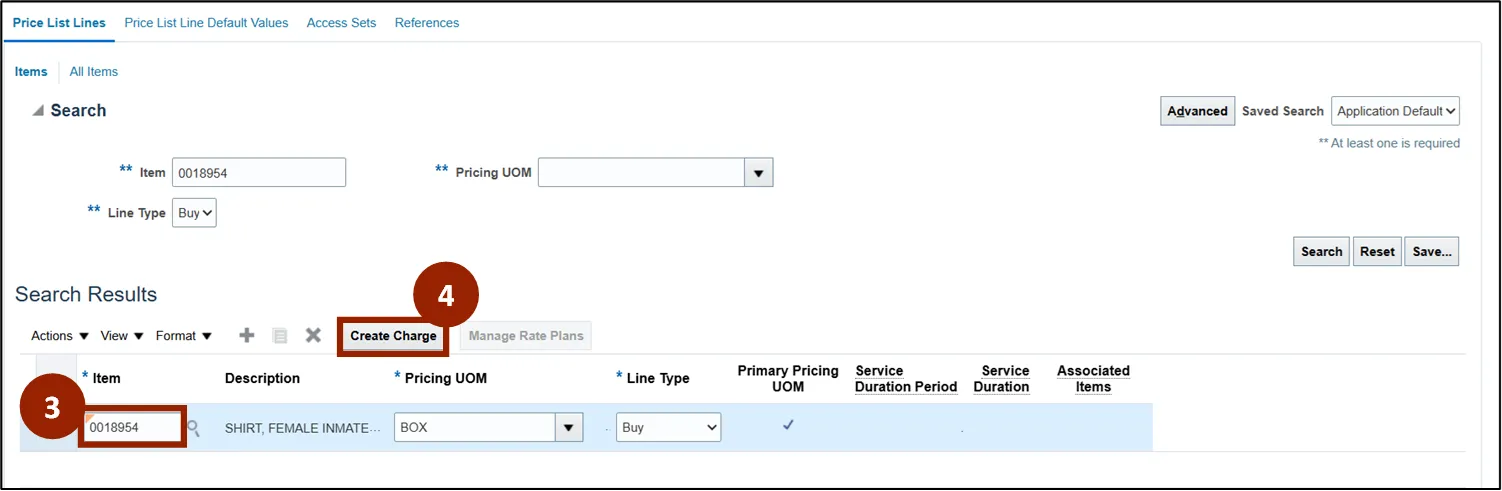Open the Pricing UOM search dropdown
The width and height of the screenshot is (1502, 491).
pyautogui.click(x=758, y=173)
